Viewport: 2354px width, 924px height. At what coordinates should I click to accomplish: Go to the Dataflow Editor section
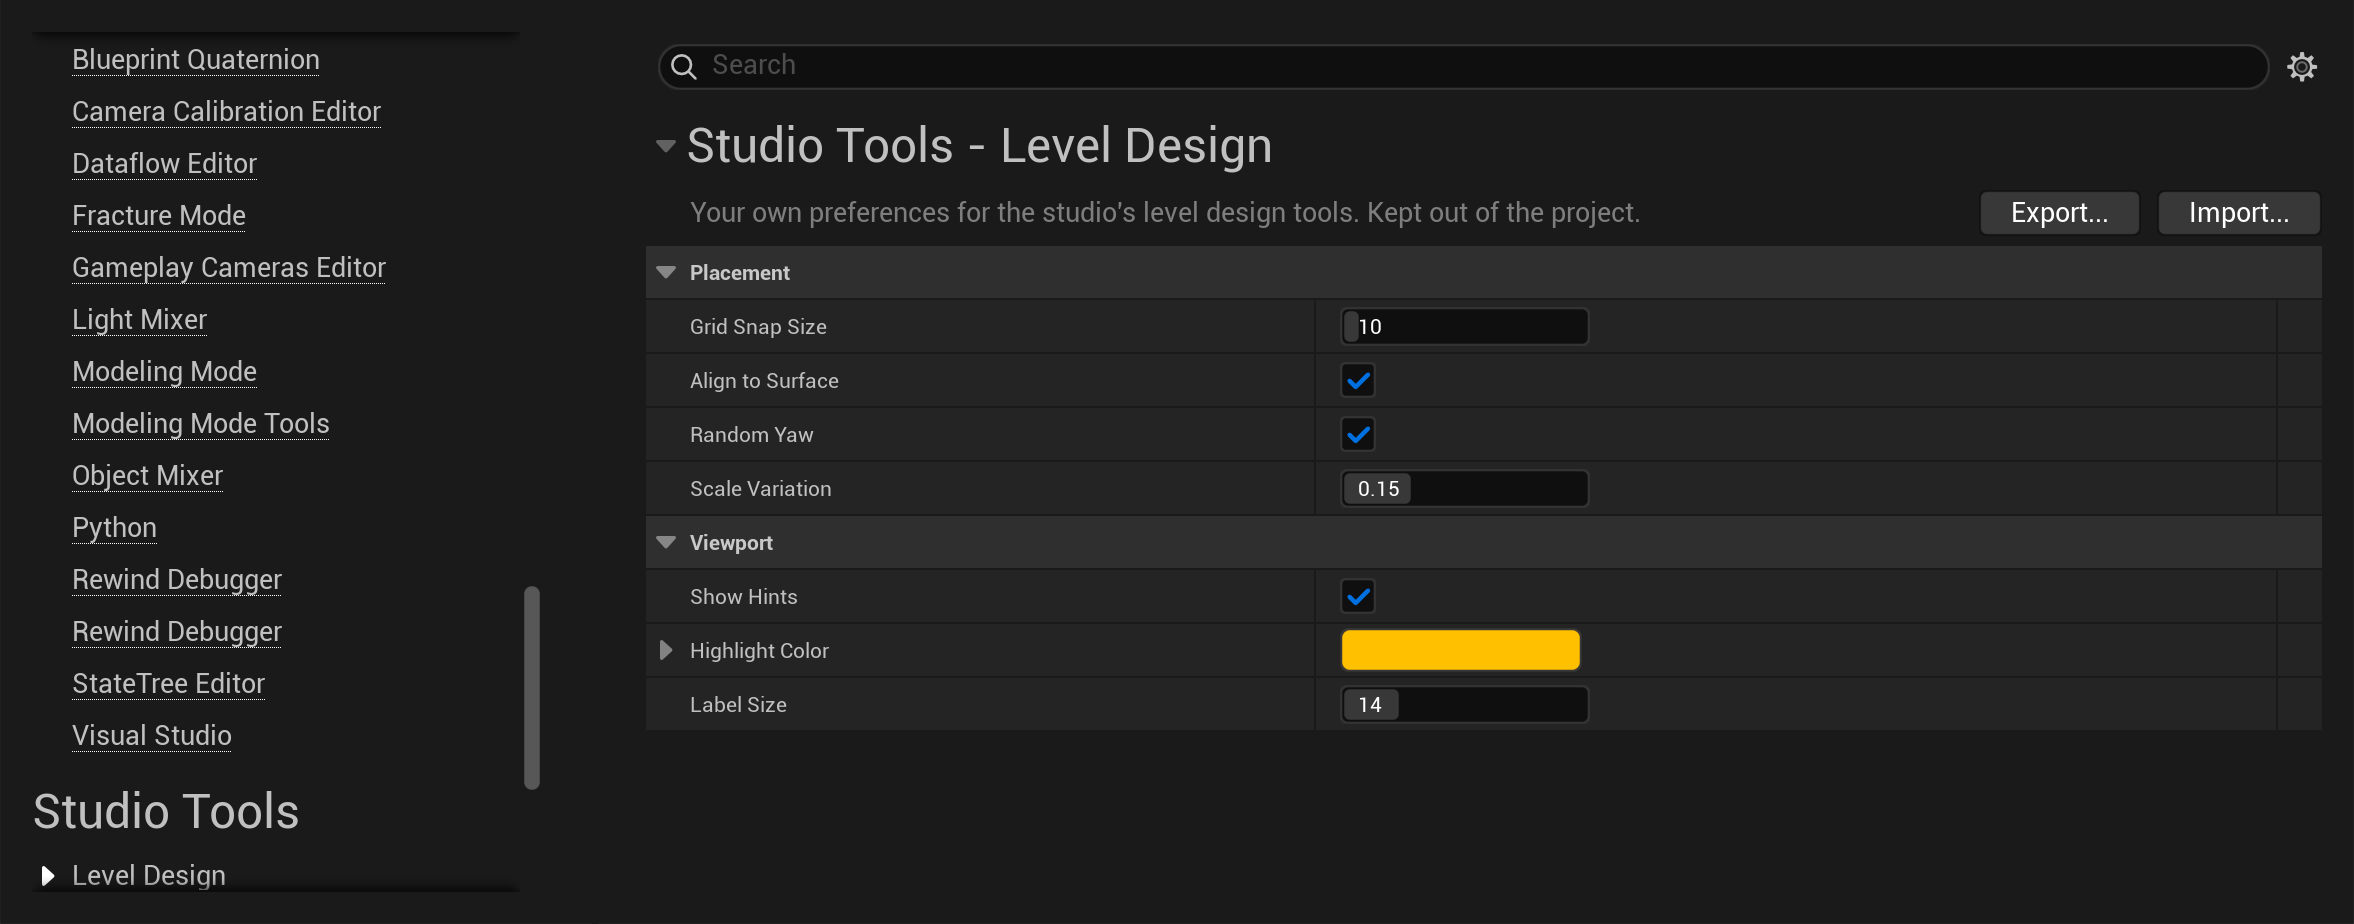[164, 164]
